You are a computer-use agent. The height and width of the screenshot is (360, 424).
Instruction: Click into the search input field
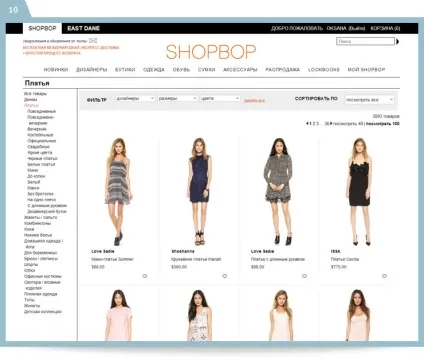365,41
